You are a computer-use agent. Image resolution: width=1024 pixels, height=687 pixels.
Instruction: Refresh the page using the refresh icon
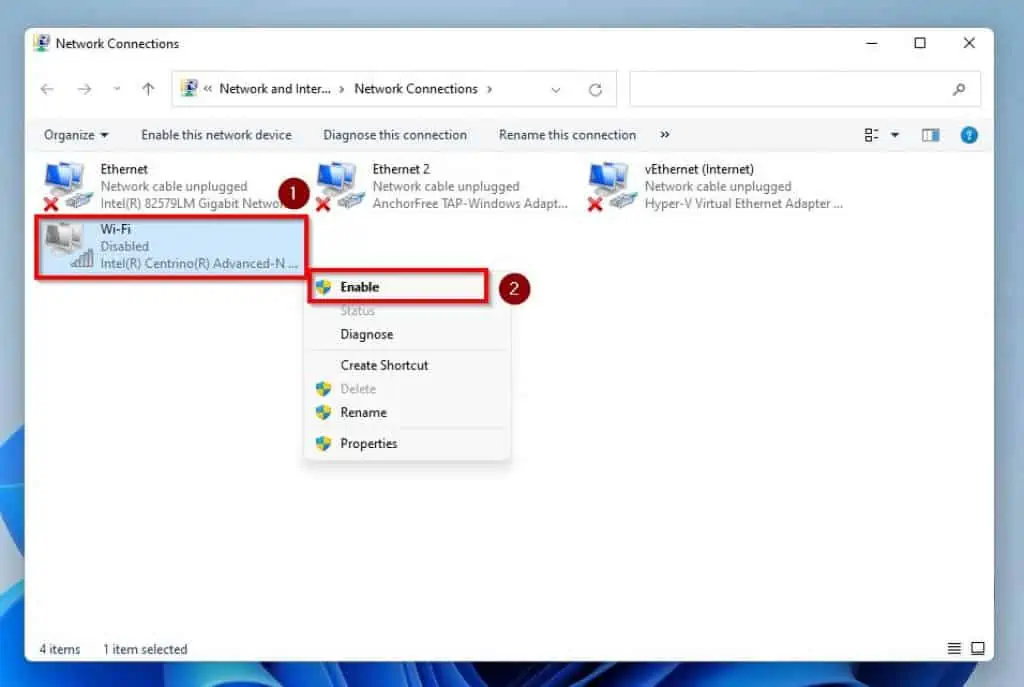(x=595, y=89)
